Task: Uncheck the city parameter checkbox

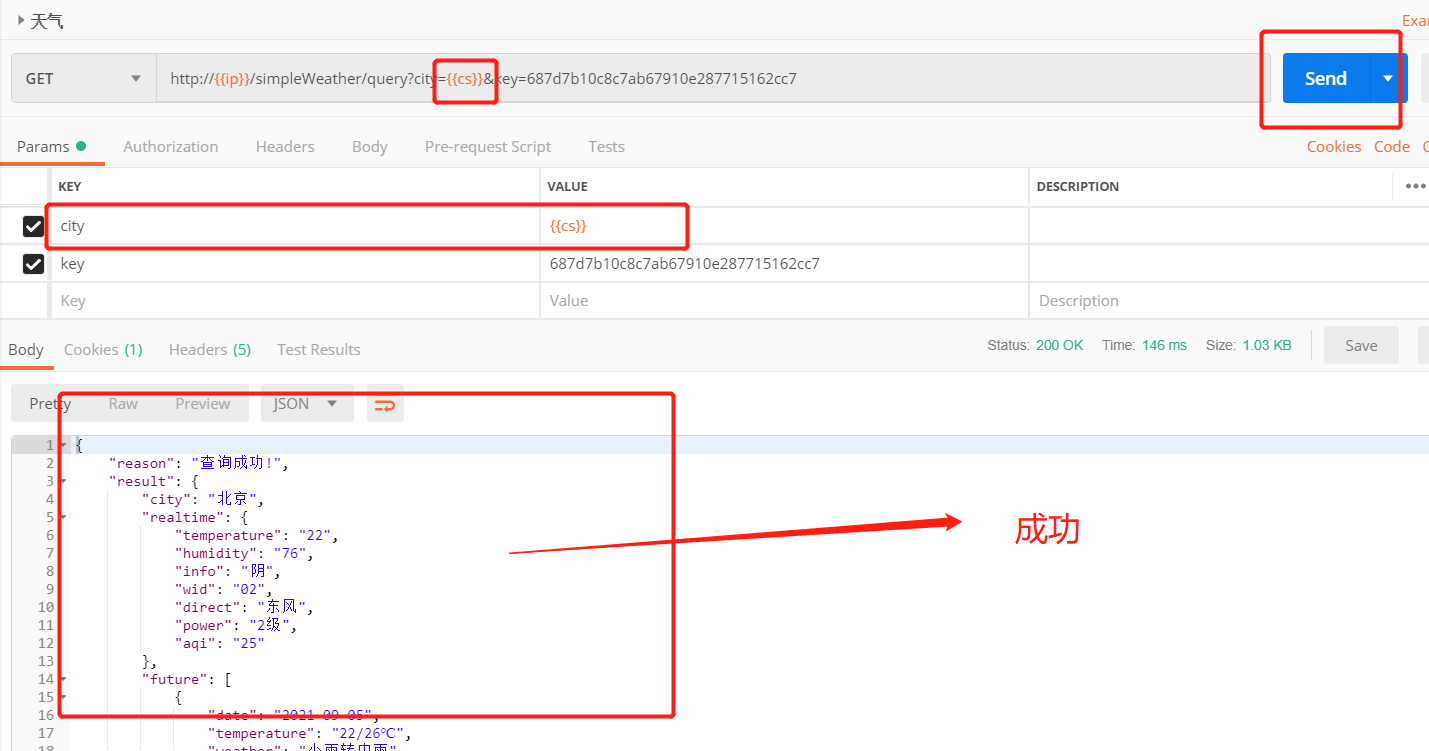Action: [x=33, y=225]
